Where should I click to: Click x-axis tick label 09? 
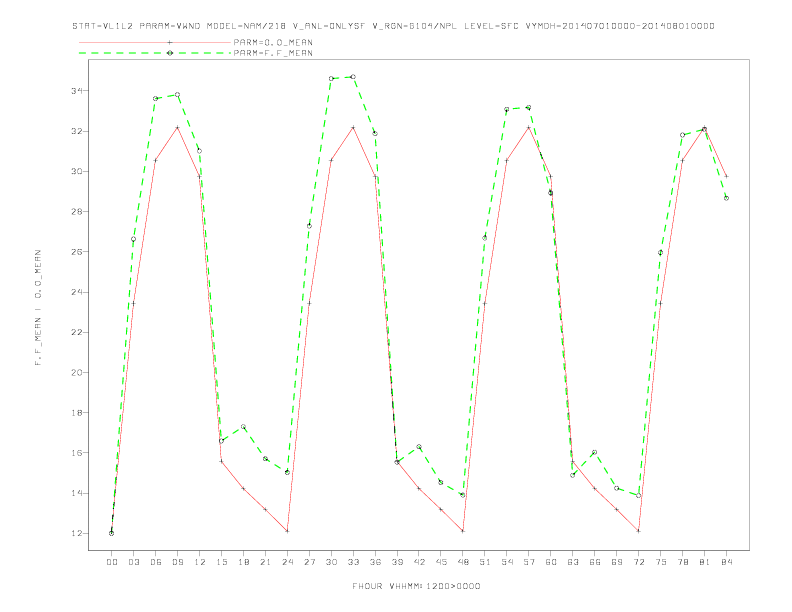coord(177,562)
